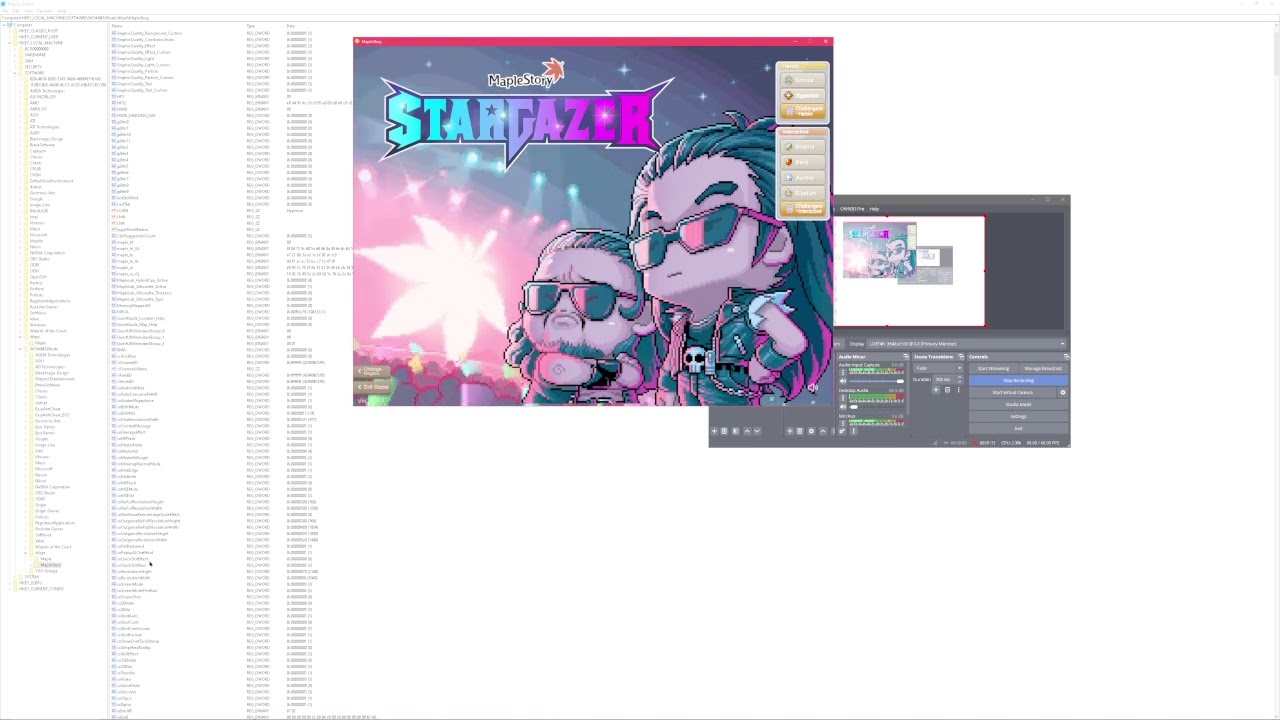Viewport: 1280px width, 720px height.
Task: Expand the HKEY_CURRENT_USER tree node
Action: point(10,37)
